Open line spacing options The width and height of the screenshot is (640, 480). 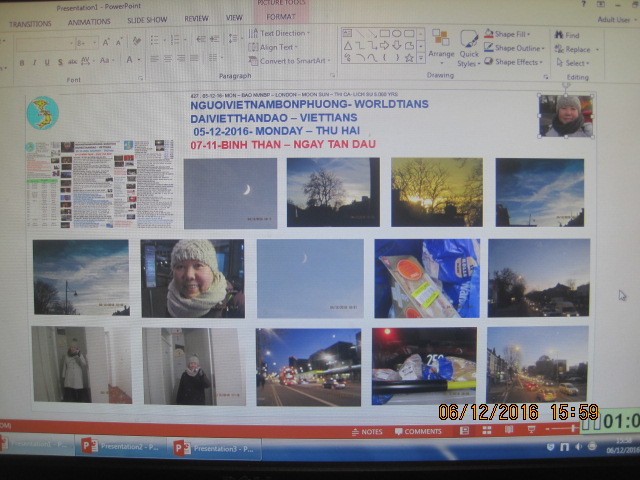[x=234, y=38]
